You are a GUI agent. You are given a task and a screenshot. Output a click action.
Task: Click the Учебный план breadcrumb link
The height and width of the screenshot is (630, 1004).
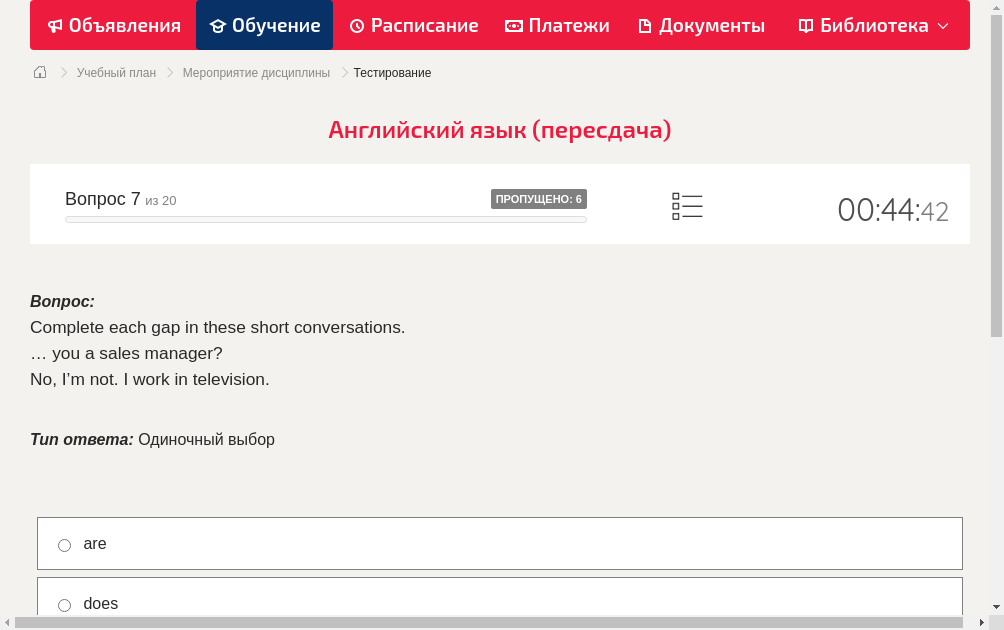116,72
